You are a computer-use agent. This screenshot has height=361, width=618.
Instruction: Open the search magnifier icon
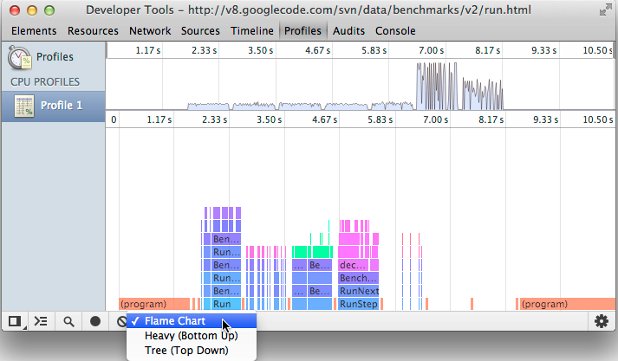69,322
